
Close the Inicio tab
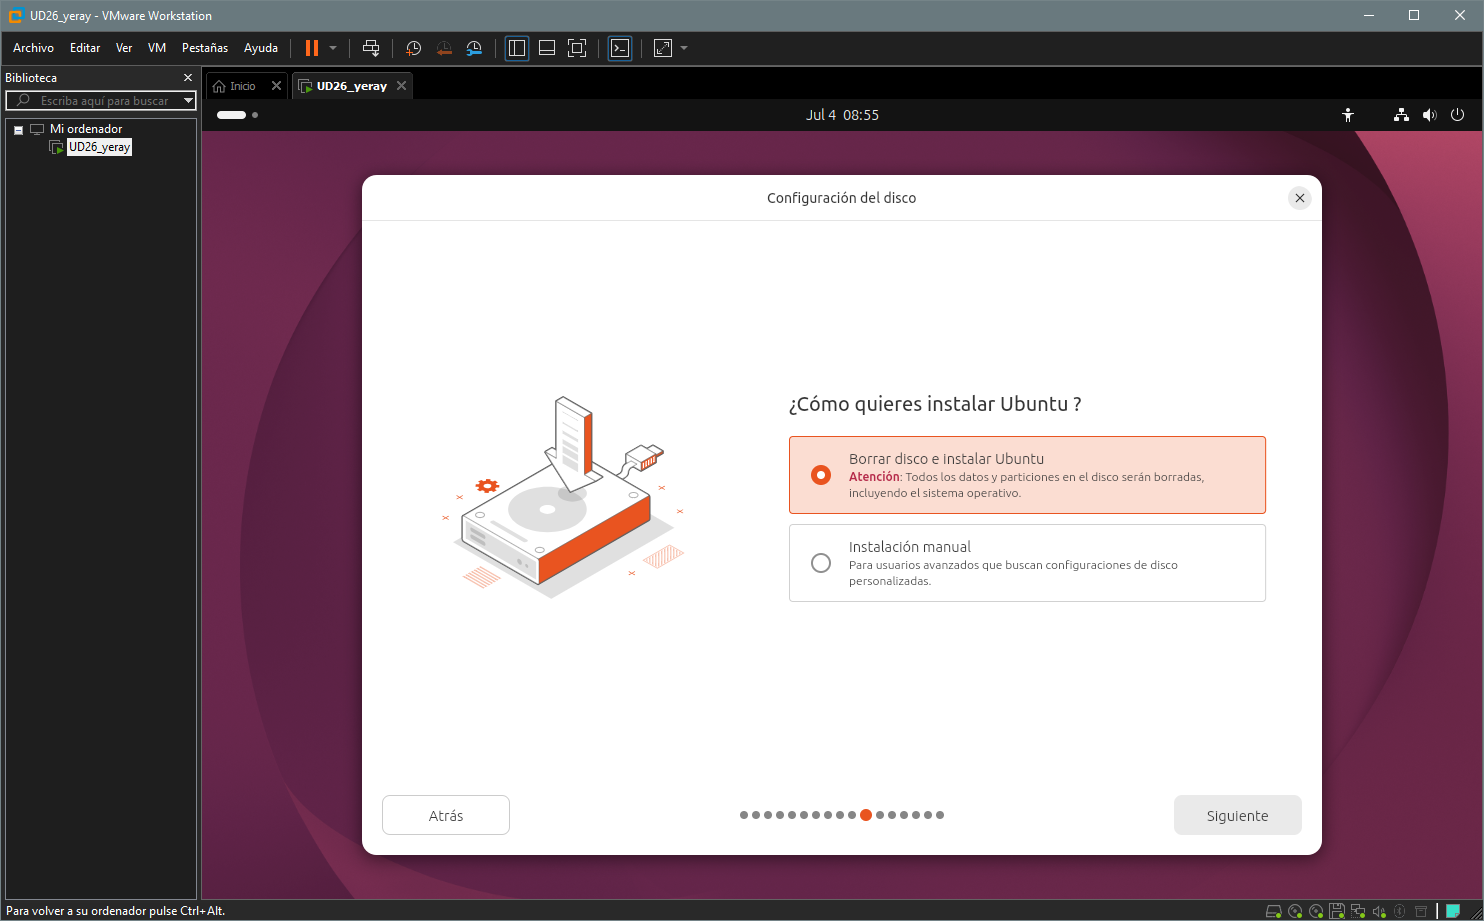277,86
